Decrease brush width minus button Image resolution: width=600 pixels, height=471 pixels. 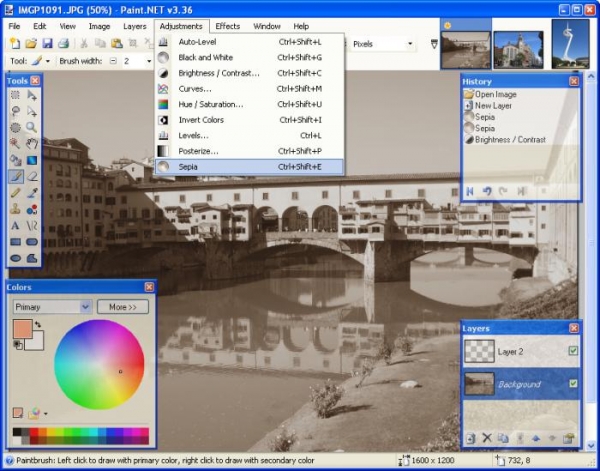pyautogui.click(x=113, y=61)
